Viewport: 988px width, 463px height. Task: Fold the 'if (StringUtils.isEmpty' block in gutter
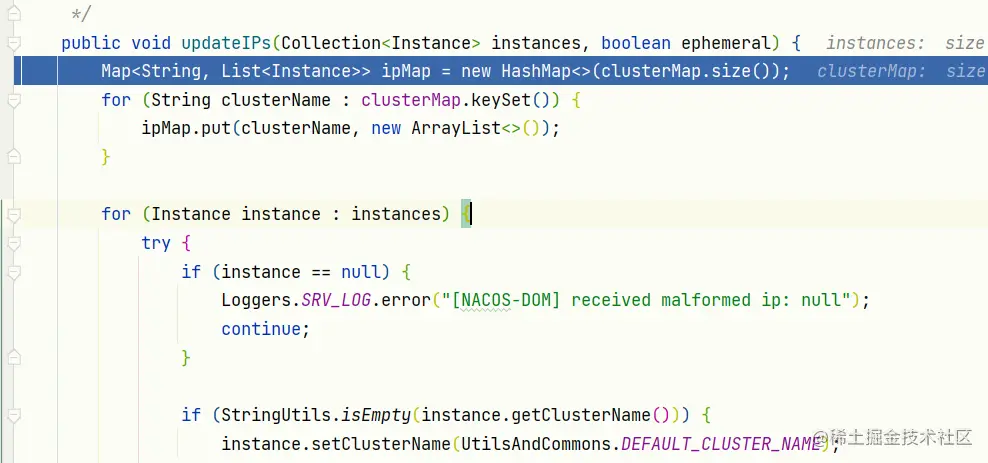[x=14, y=415]
